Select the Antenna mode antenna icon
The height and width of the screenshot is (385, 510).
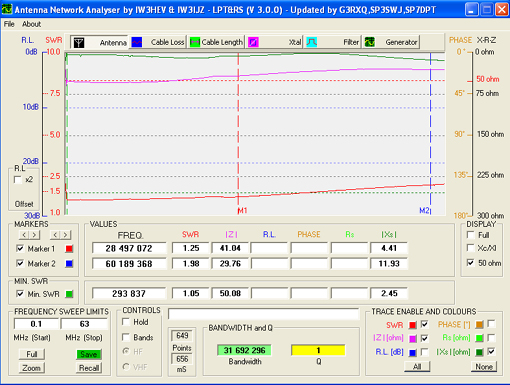(x=79, y=42)
